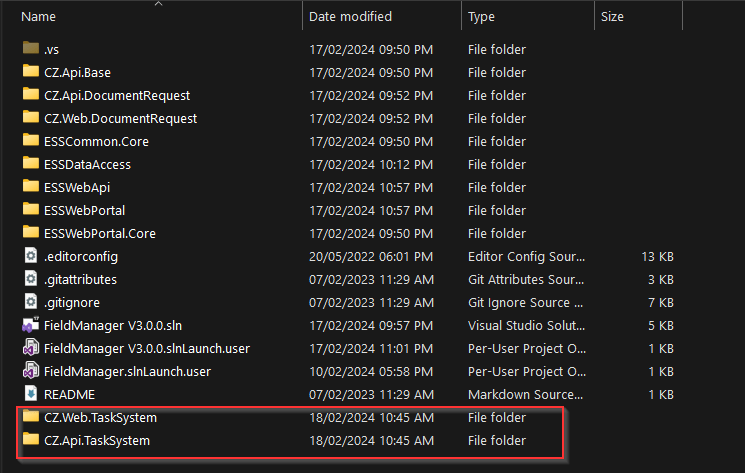Sort by the Size column header
The image size is (745, 473).
(x=612, y=17)
